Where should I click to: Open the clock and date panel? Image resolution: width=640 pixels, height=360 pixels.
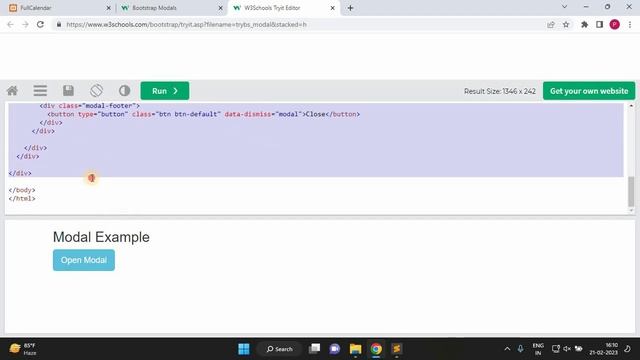click(603, 349)
